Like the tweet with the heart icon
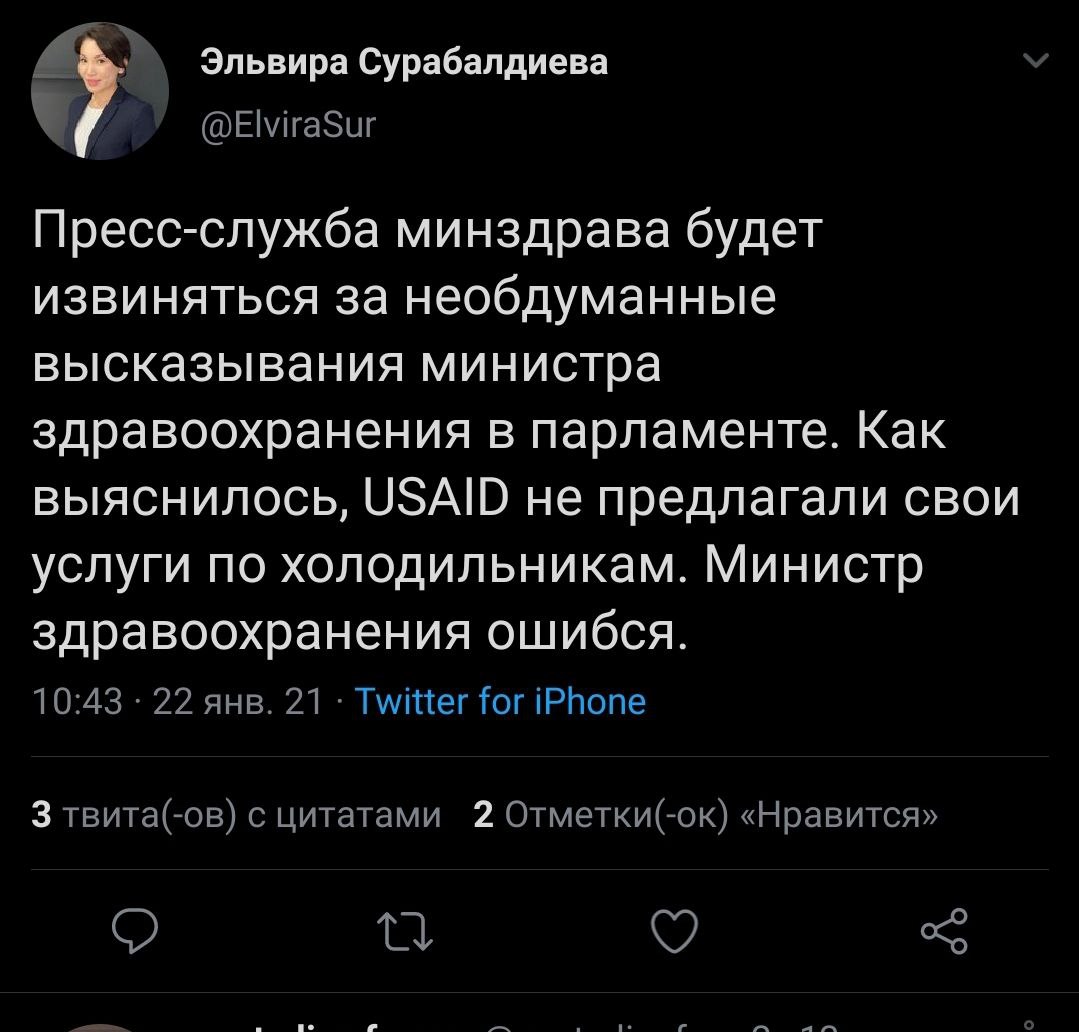The width and height of the screenshot is (1079, 1032). click(x=674, y=932)
